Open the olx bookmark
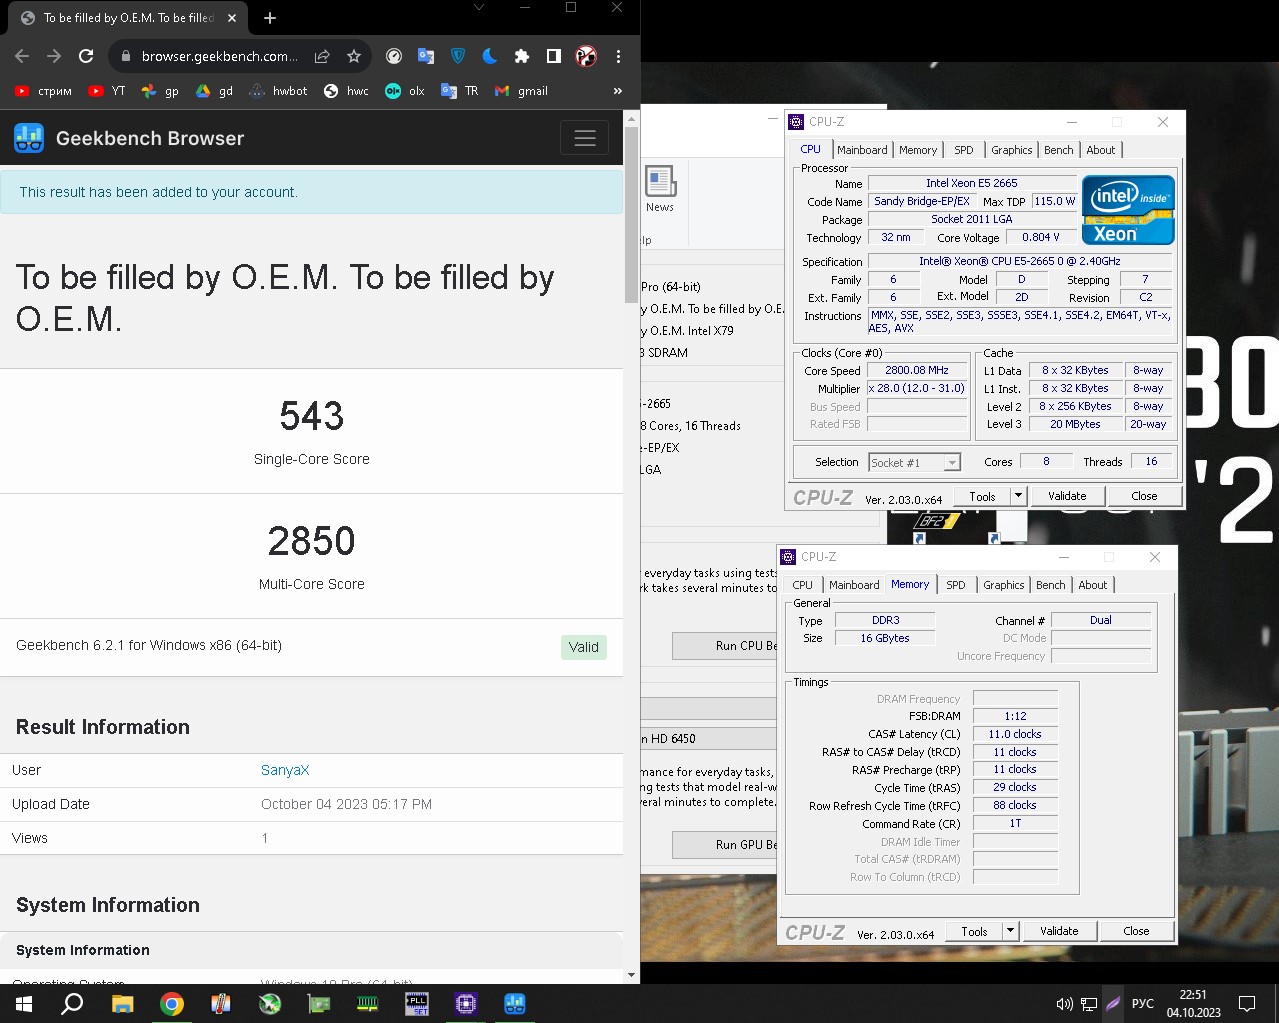This screenshot has height=1023, width=1279. [x=405, y=91]
